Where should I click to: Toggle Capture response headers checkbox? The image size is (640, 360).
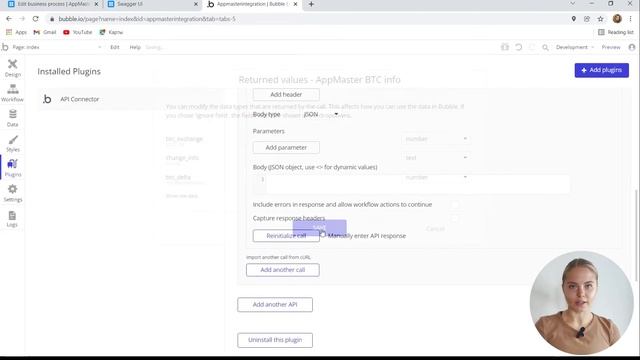[455, 218]
